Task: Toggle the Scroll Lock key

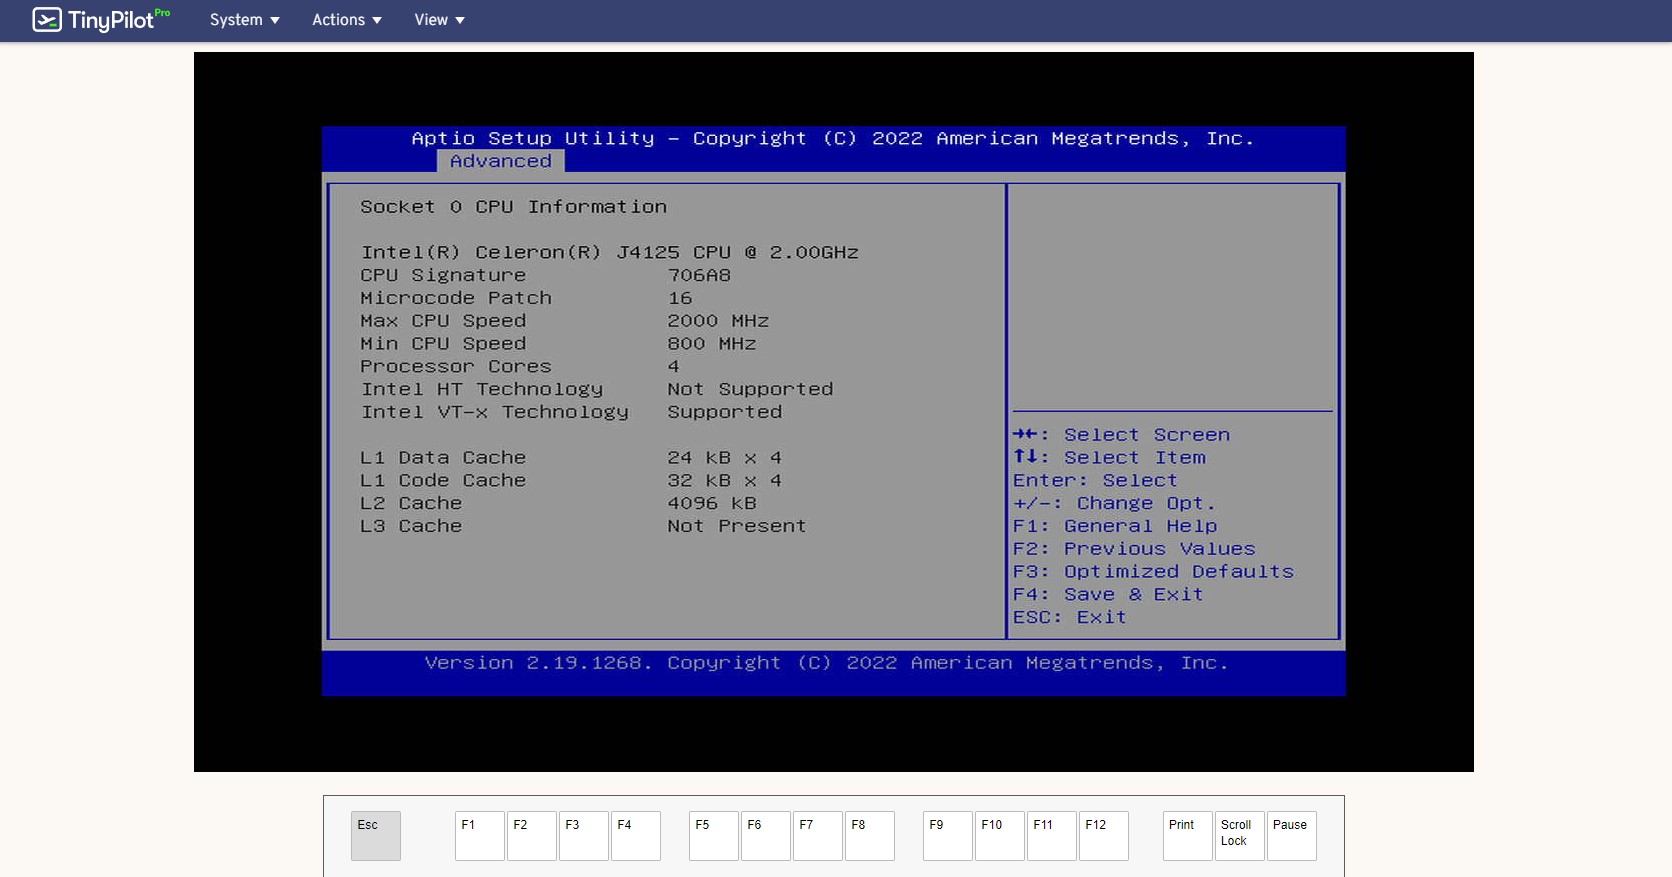Action: (1239, 835)
